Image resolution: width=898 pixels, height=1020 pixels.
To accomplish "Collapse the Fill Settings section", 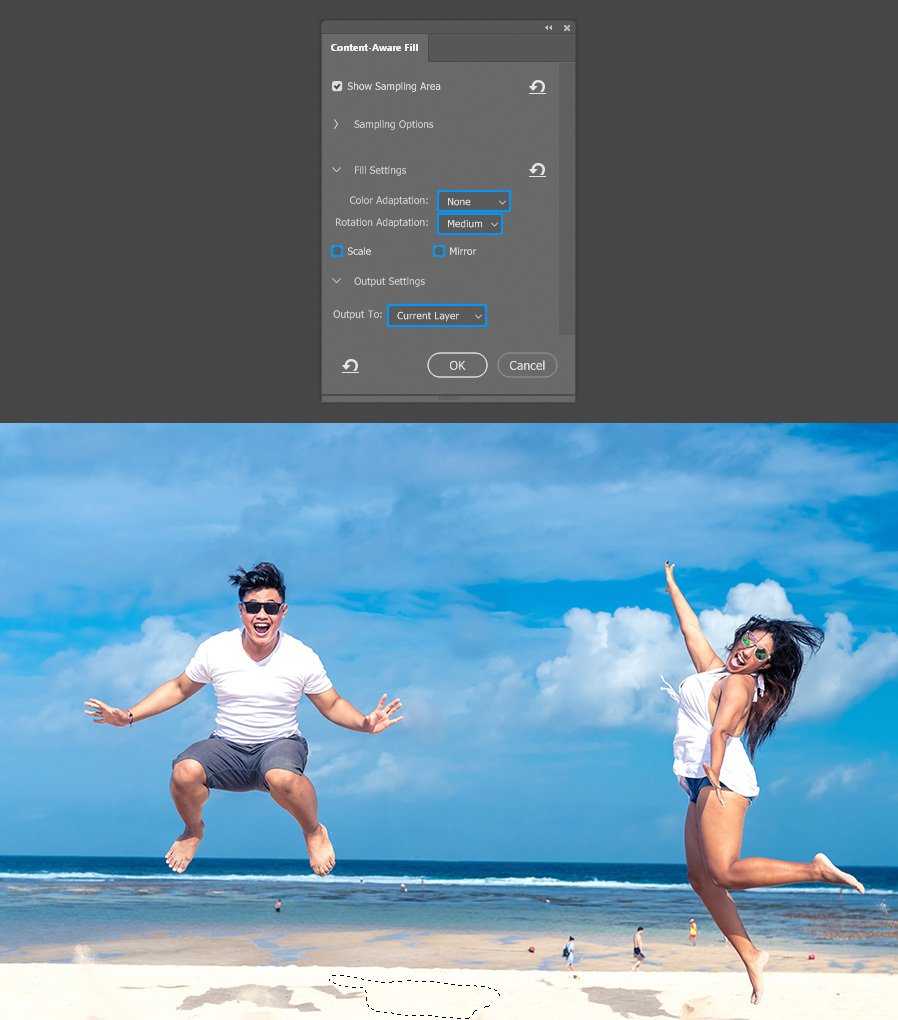I will point(336,170).
